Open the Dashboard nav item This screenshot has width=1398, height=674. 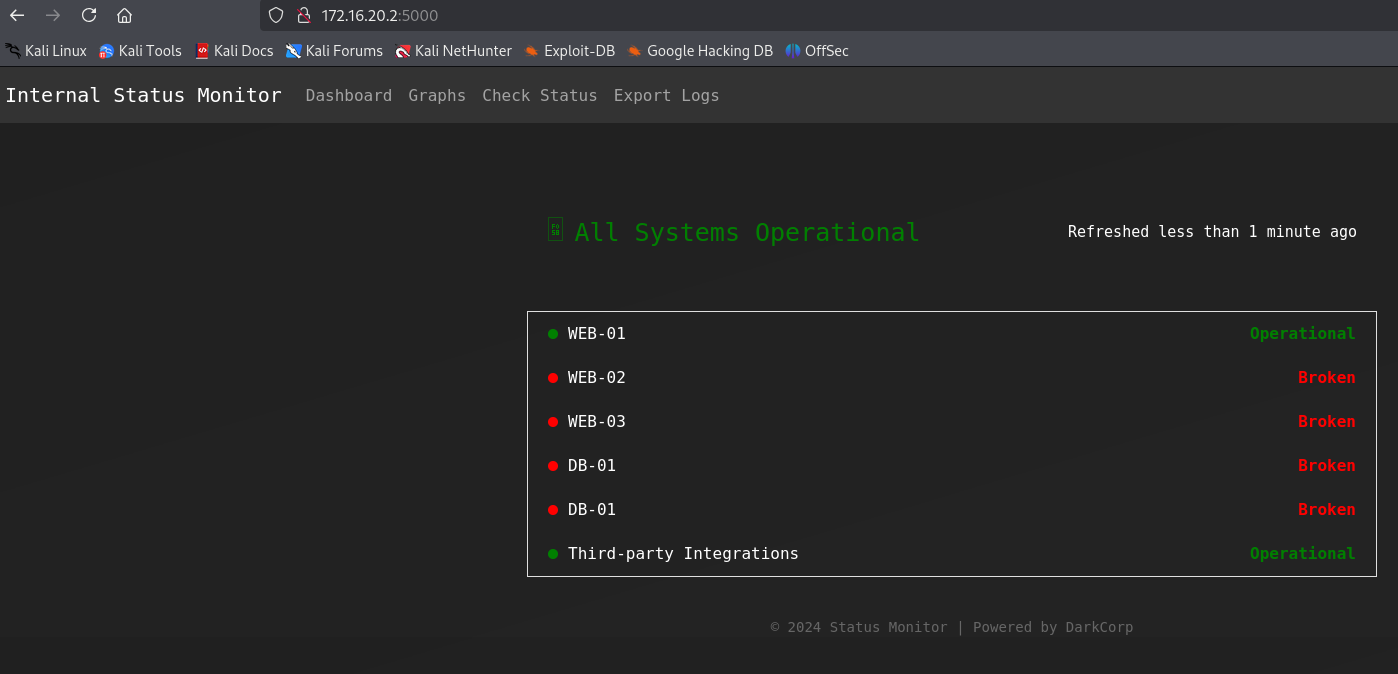point(348,95)
